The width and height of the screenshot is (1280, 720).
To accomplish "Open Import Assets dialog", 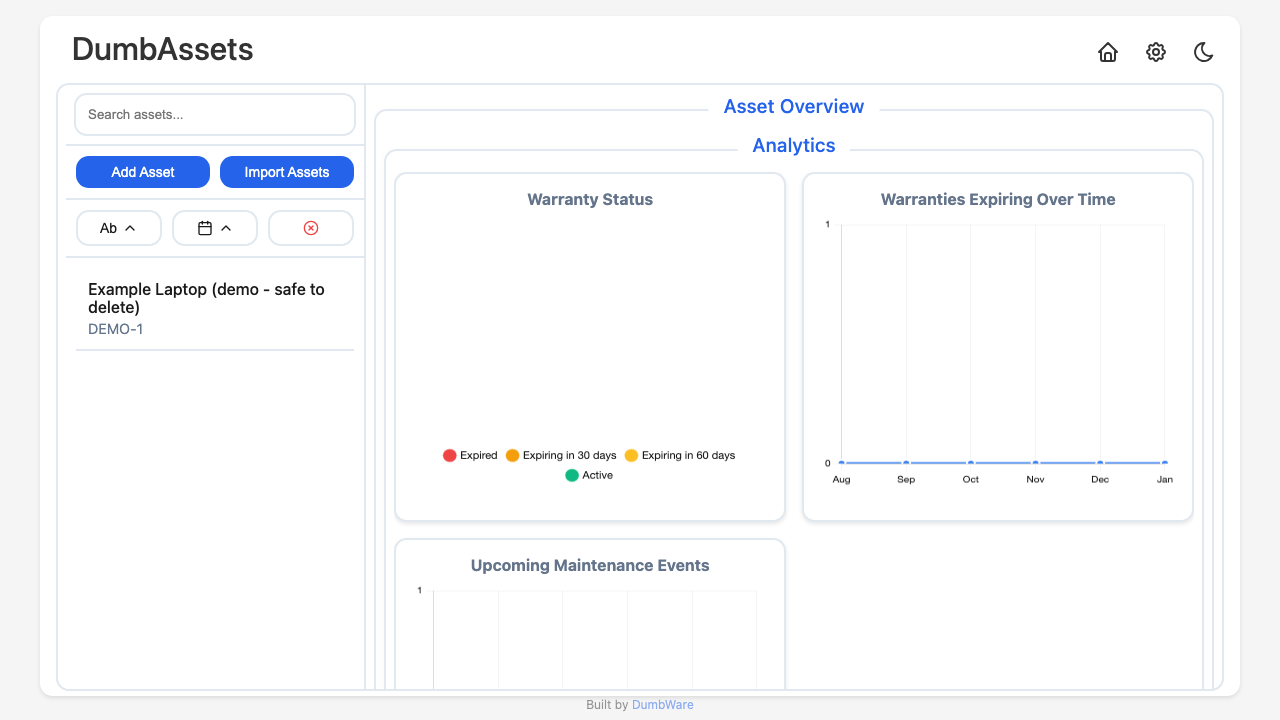I will (x=287, y=172).
